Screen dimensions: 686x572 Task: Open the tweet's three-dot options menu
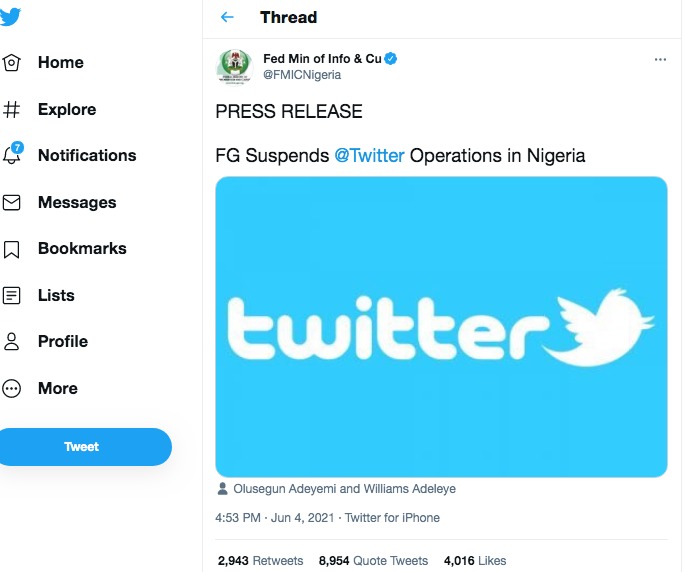pos(660,59)
